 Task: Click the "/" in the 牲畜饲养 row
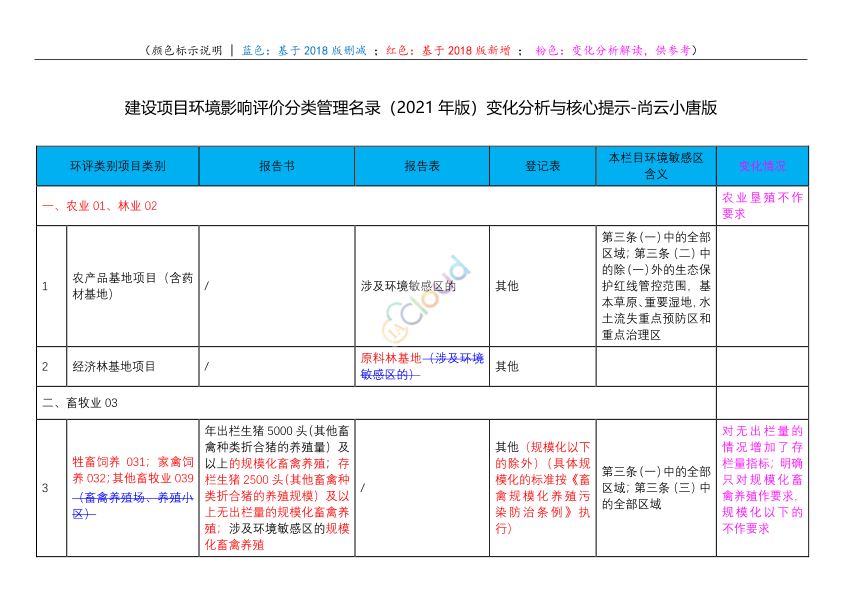tap(363, 488)
